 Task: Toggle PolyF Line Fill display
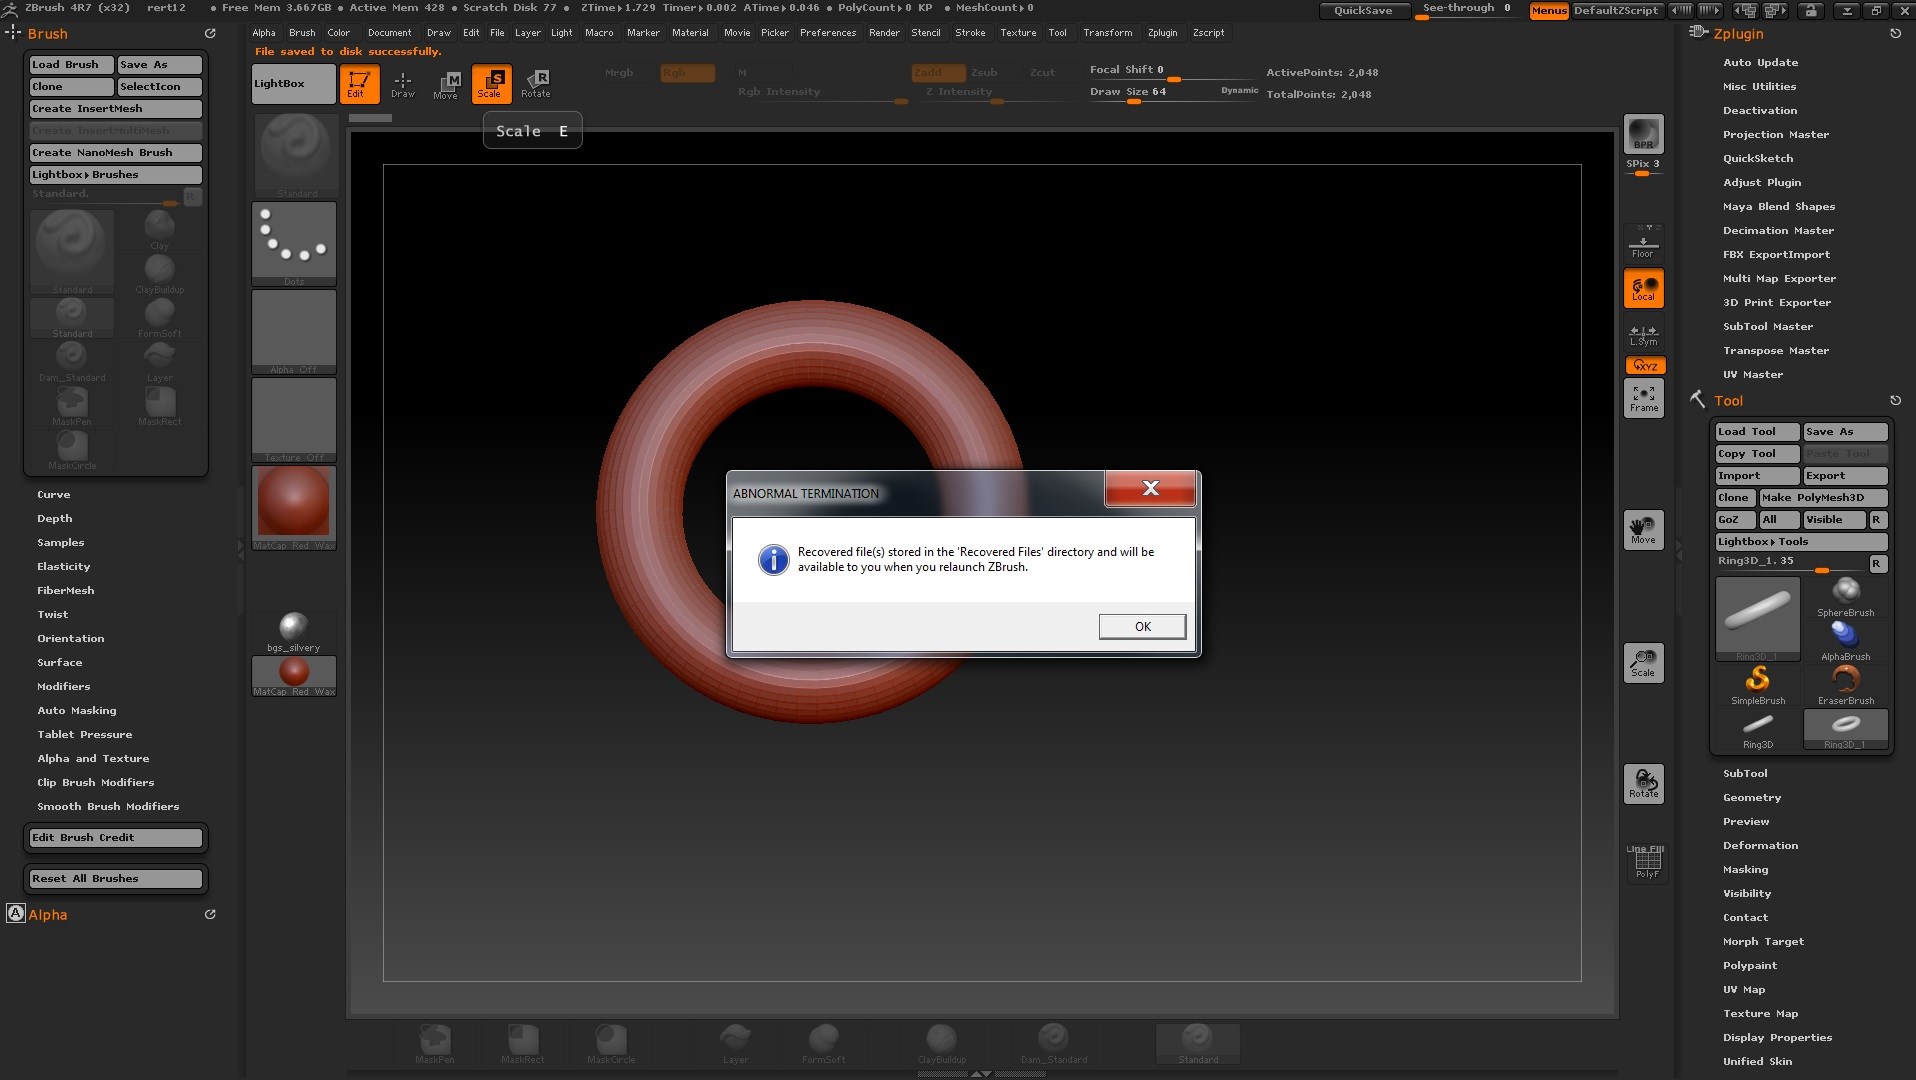click(x=1646, y=861)
